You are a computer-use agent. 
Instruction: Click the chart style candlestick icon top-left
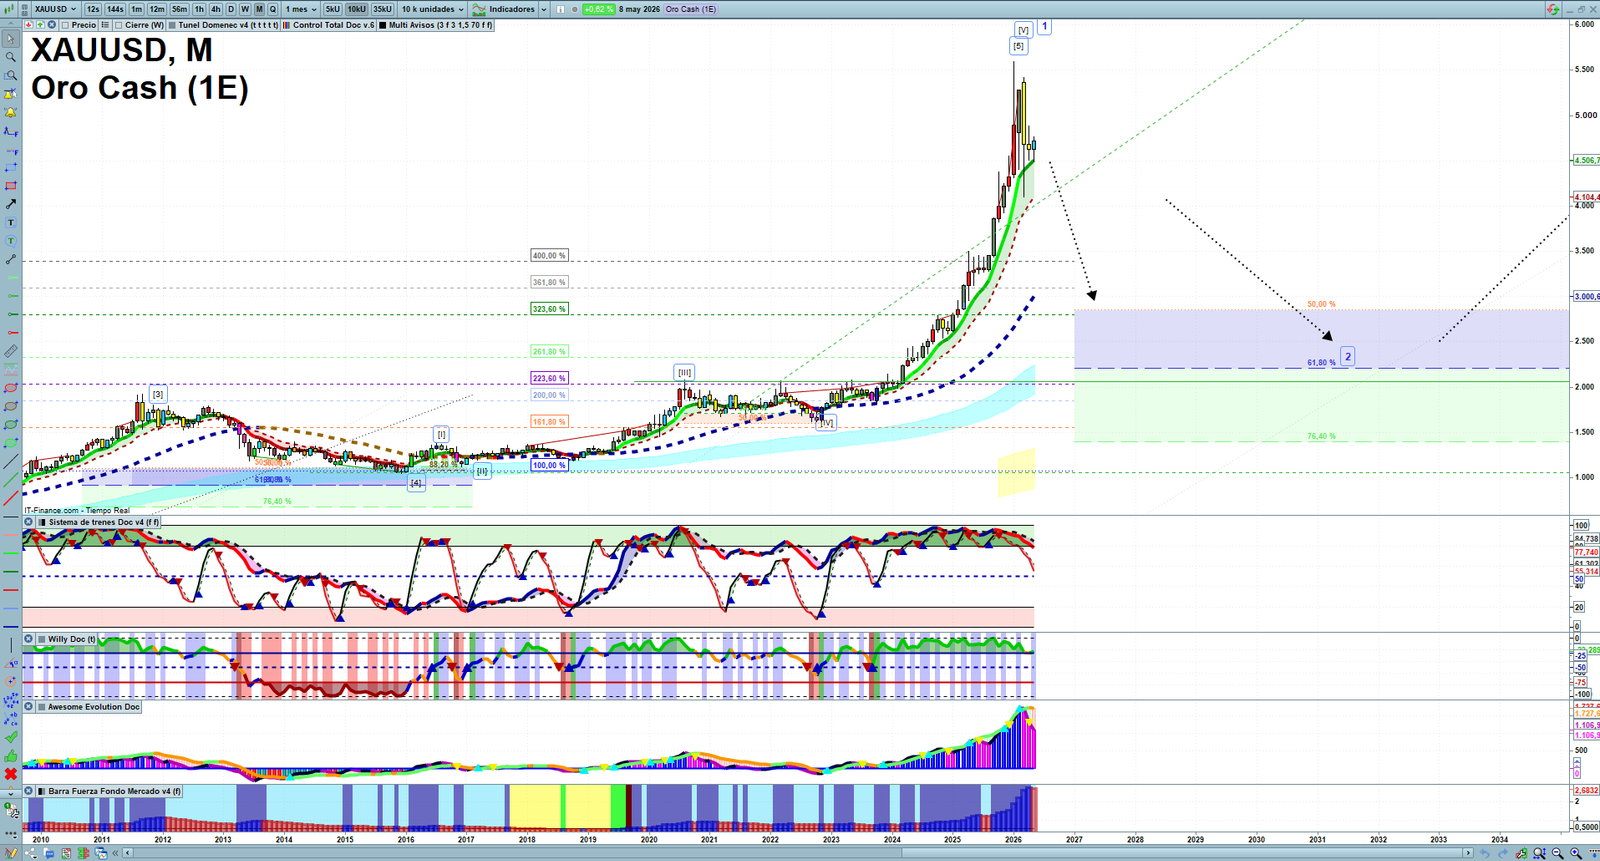(x=8, y=9)
